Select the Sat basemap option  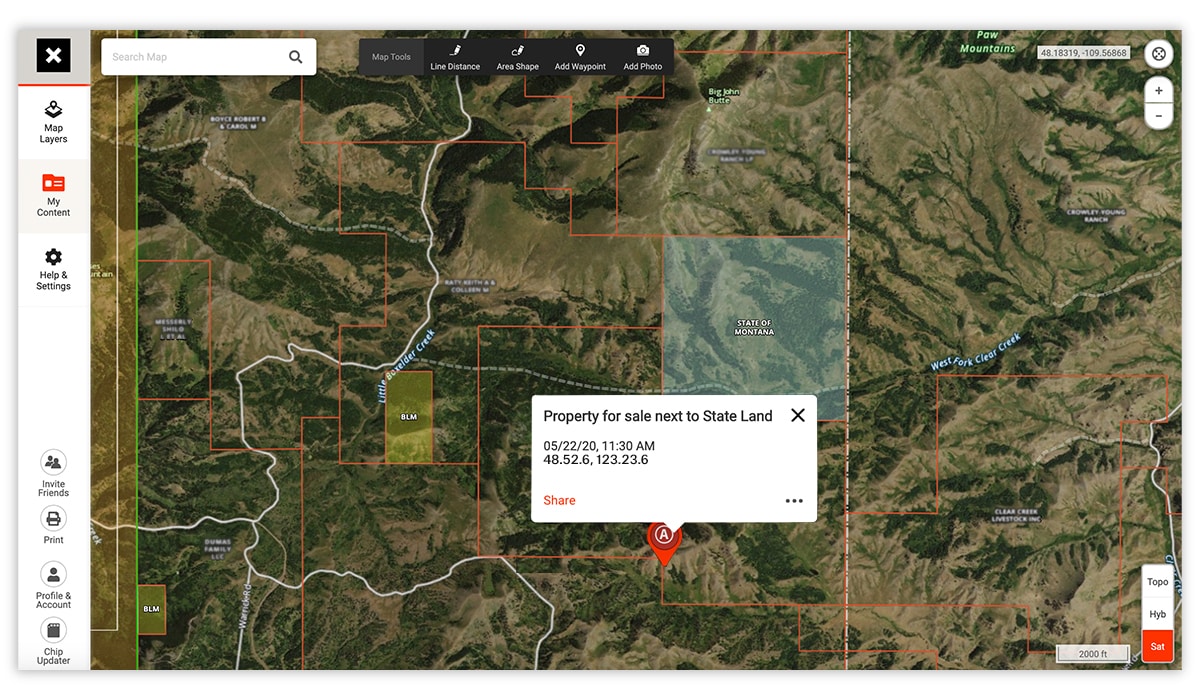1157,646
